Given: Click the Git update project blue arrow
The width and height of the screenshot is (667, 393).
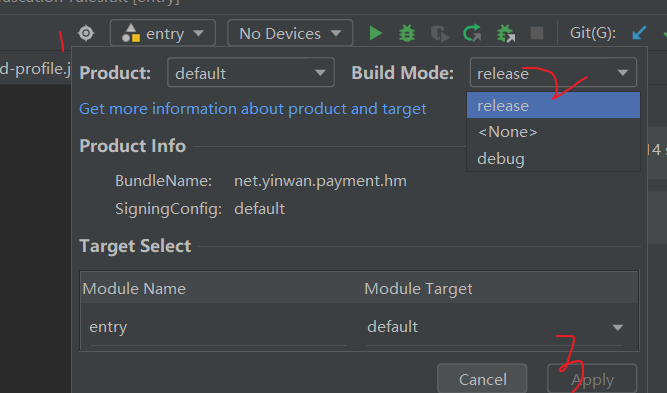Looking at the screenshot, I should (x=639, y=33).
